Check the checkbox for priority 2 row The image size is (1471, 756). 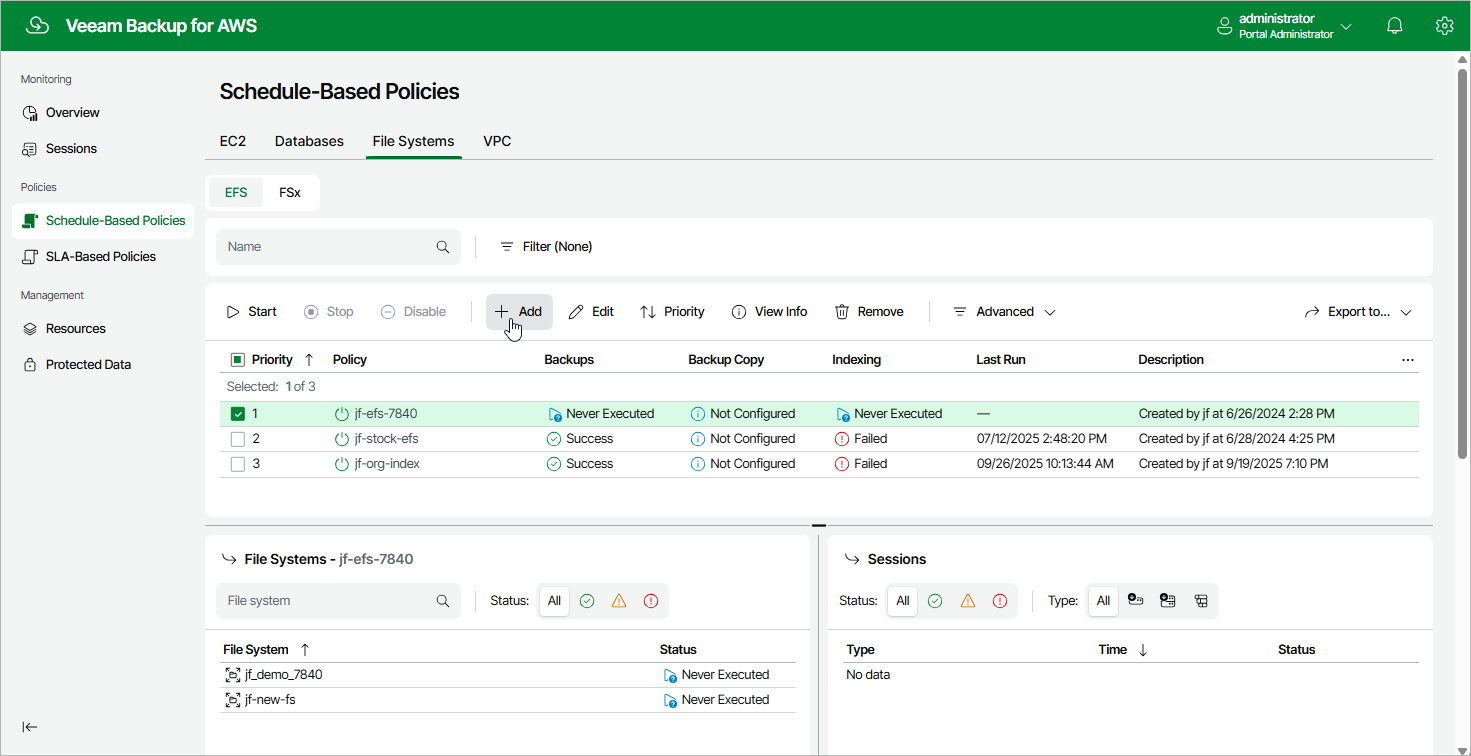click(x=238, y=439)
